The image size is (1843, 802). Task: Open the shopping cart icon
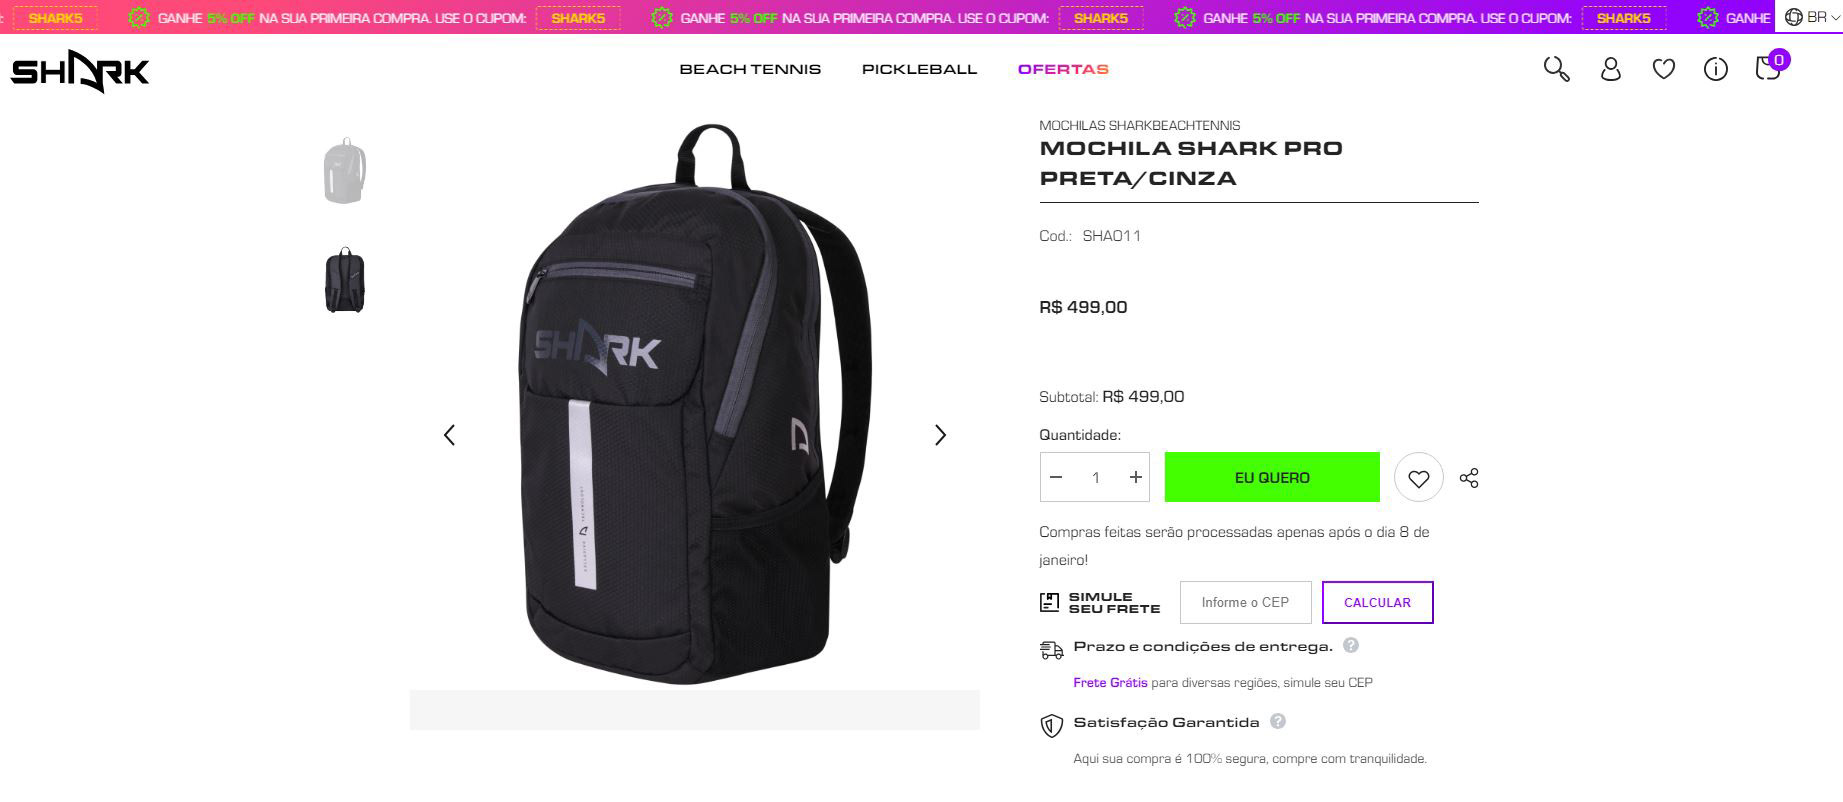1768,68
